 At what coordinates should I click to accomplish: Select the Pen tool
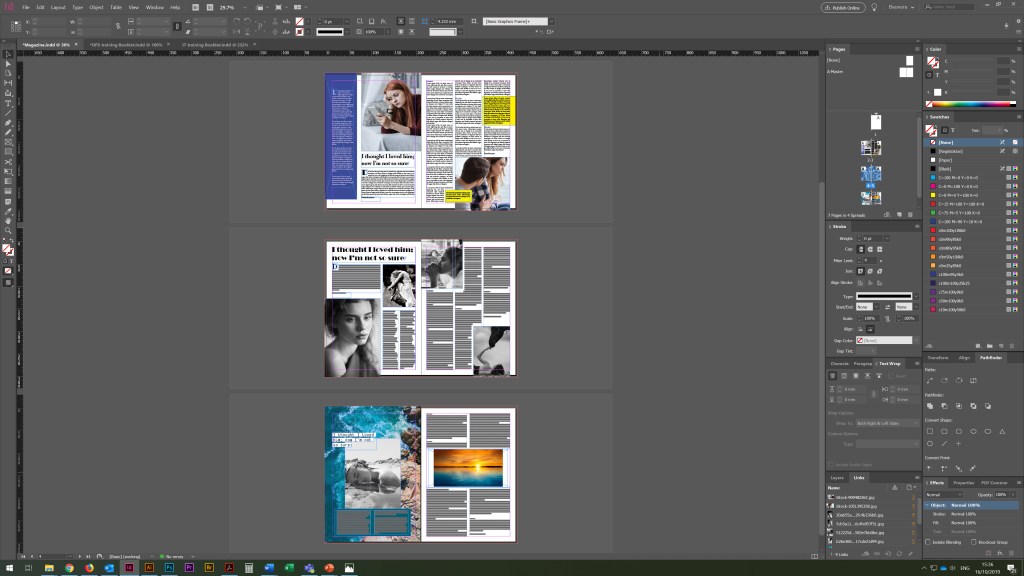8,122
